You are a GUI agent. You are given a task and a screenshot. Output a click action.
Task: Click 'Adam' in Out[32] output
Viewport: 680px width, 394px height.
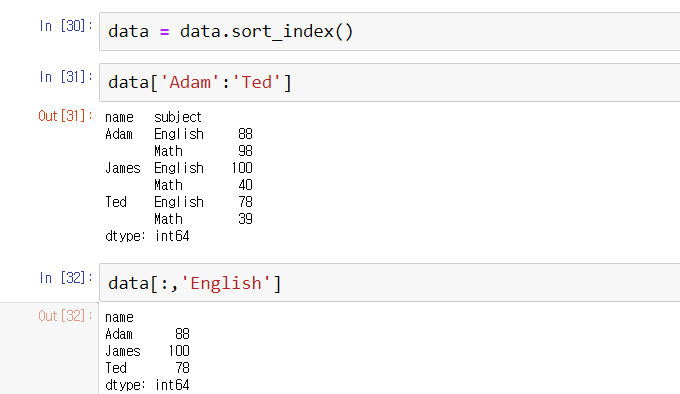coord(119,334)
